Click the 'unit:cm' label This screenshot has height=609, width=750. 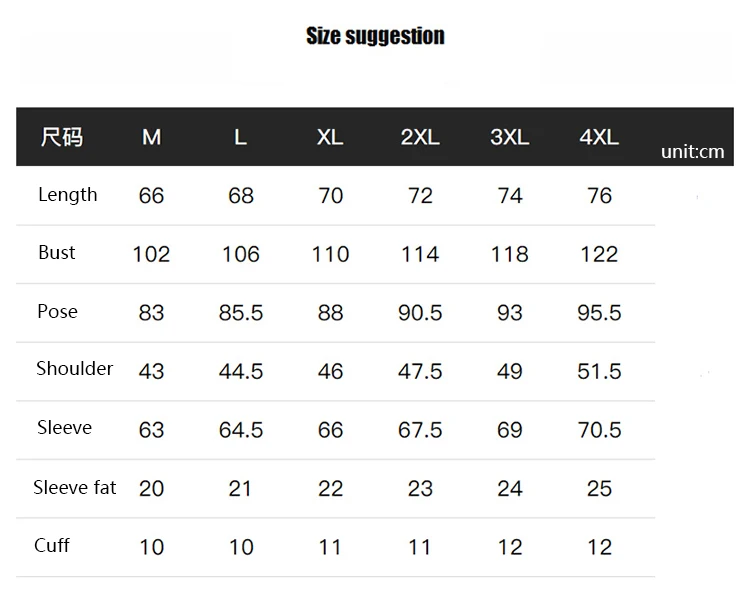(x=692, y=152)
